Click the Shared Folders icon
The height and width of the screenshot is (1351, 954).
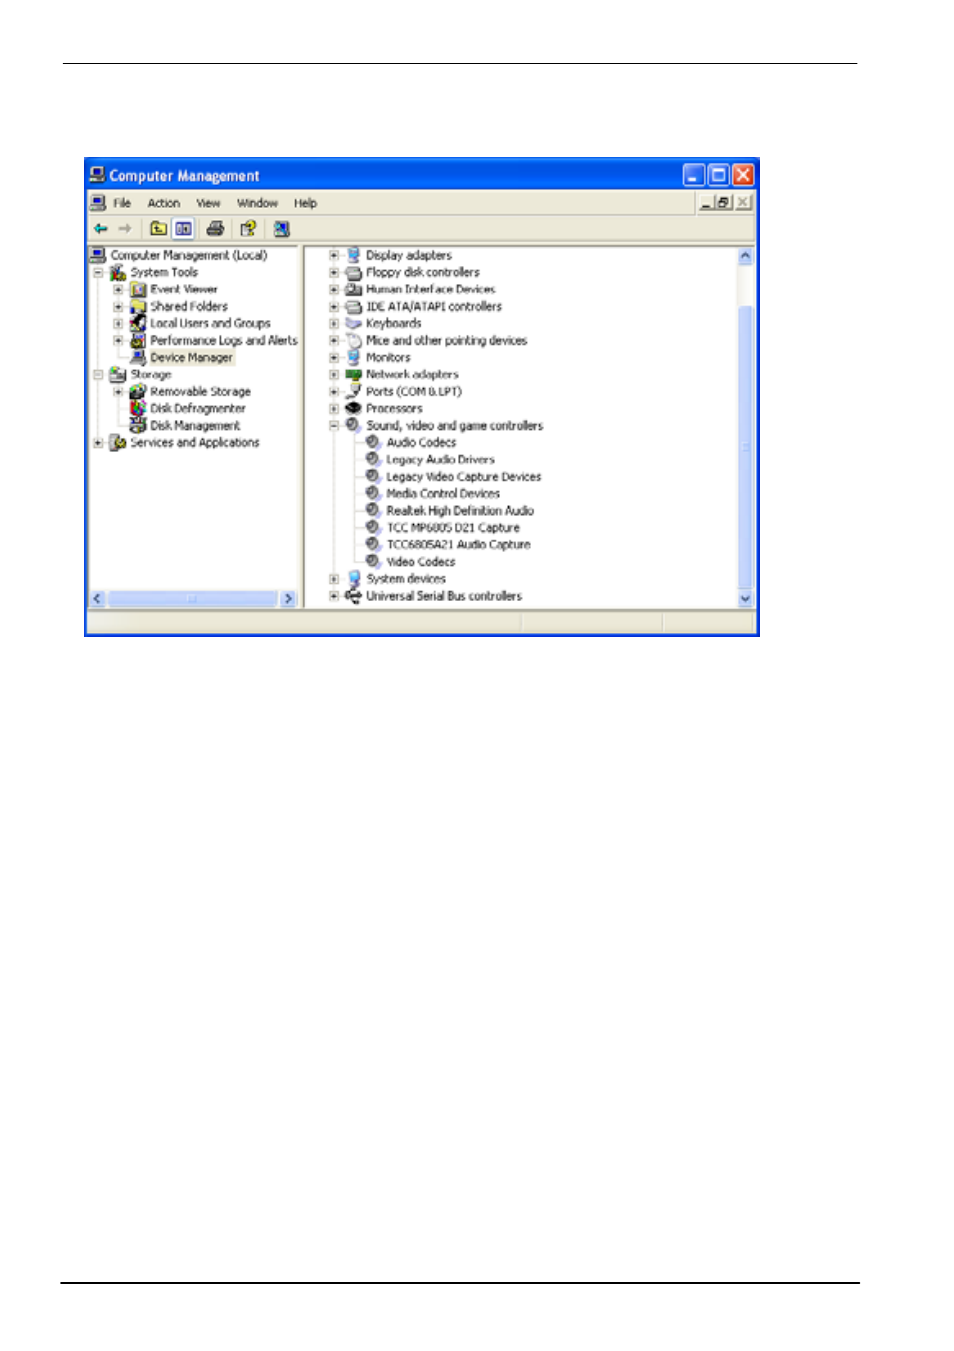point(138,306)
